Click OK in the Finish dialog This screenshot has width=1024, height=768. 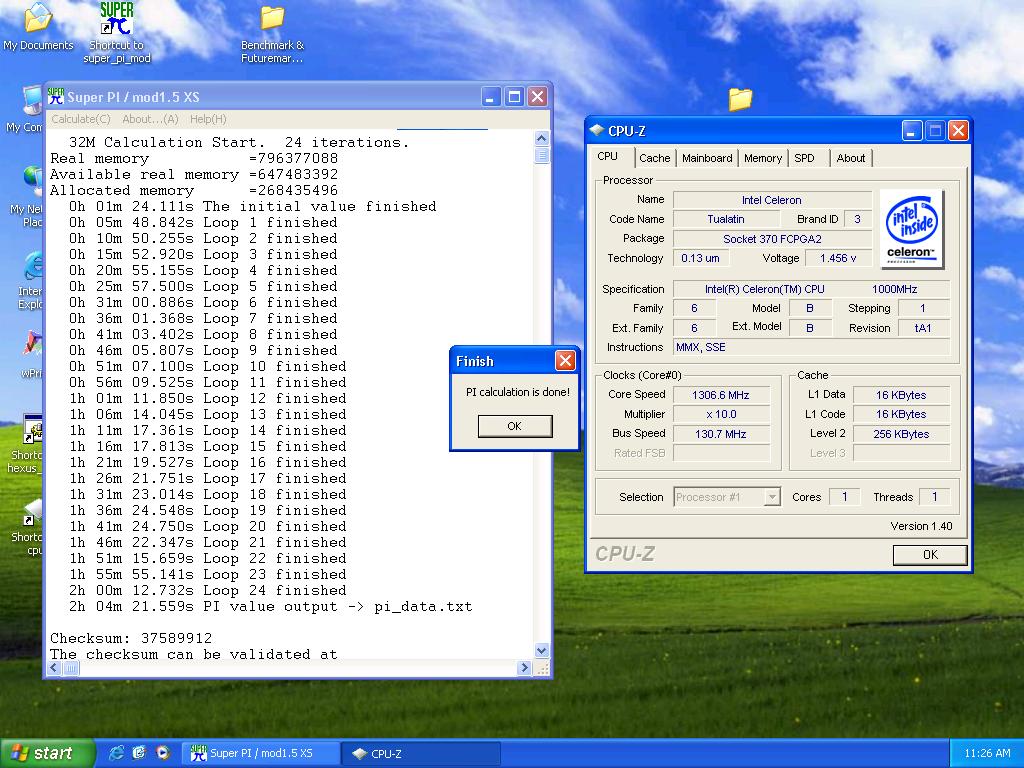coord(515,426)
